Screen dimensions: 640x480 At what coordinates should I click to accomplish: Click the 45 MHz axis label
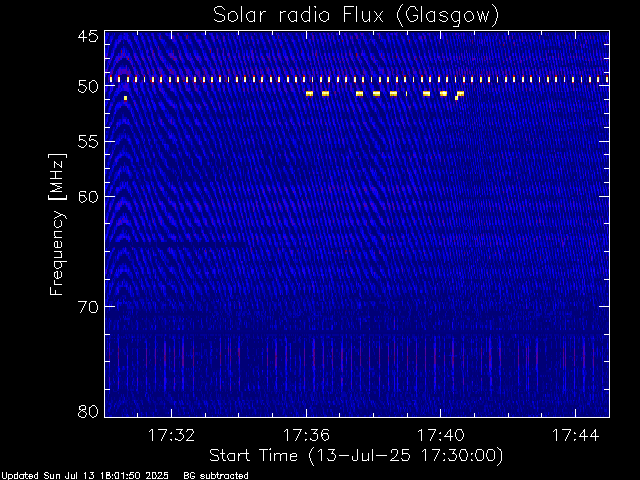tap(88, 37)
